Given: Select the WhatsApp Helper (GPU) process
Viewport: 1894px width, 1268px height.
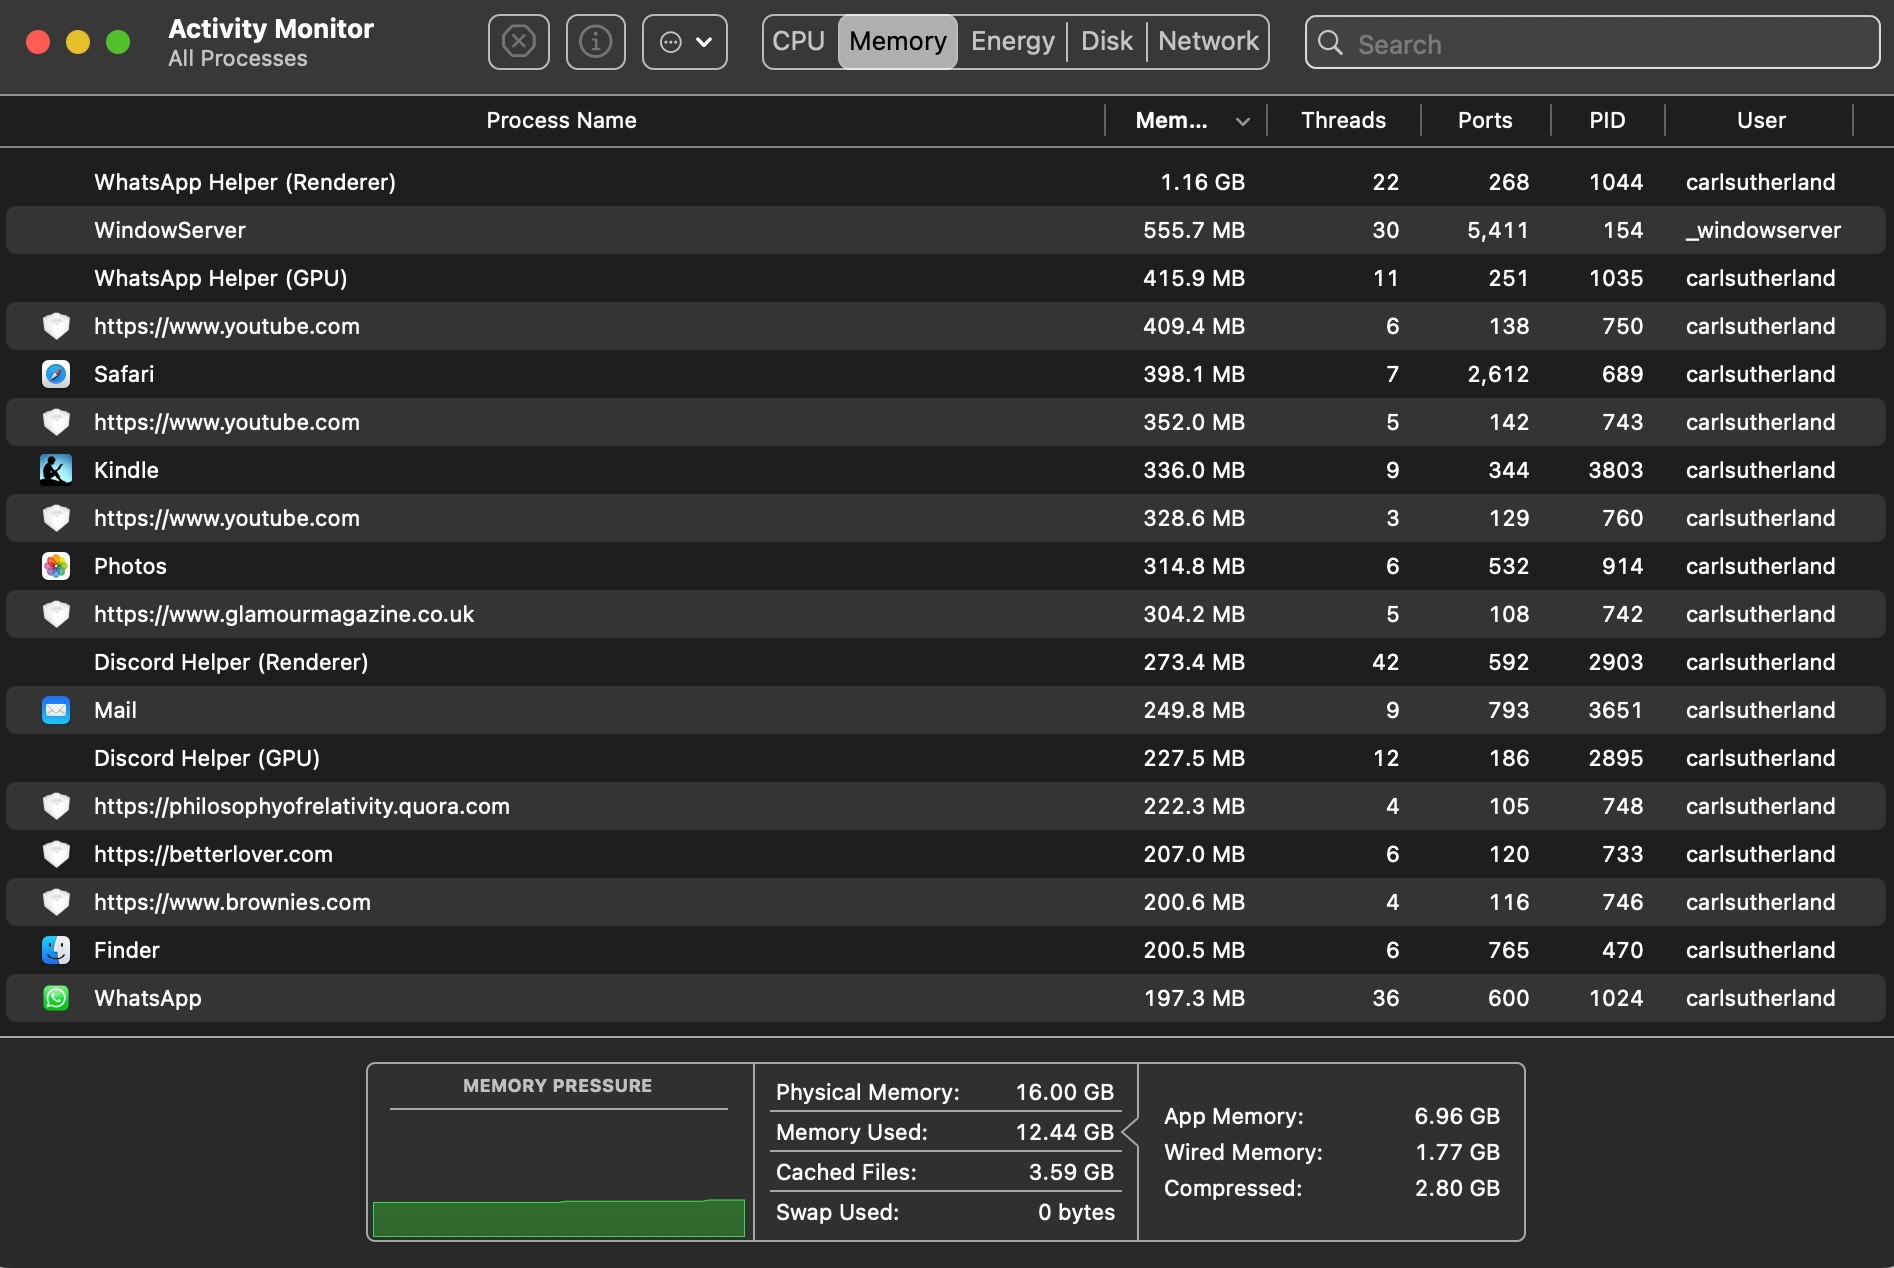Looking at the screenshot, I should pos(946,278).
